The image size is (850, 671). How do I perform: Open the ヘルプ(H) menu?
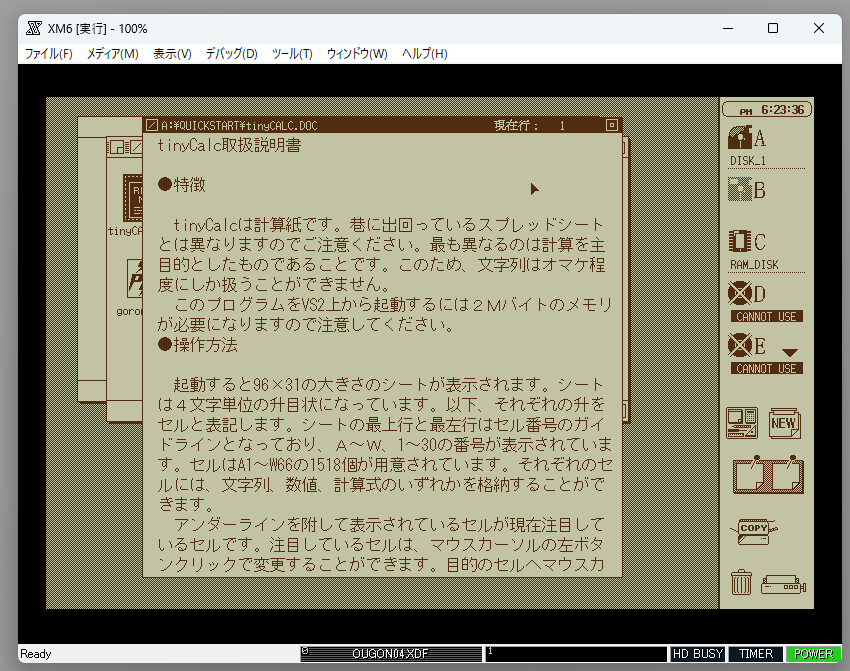(424, 54)
